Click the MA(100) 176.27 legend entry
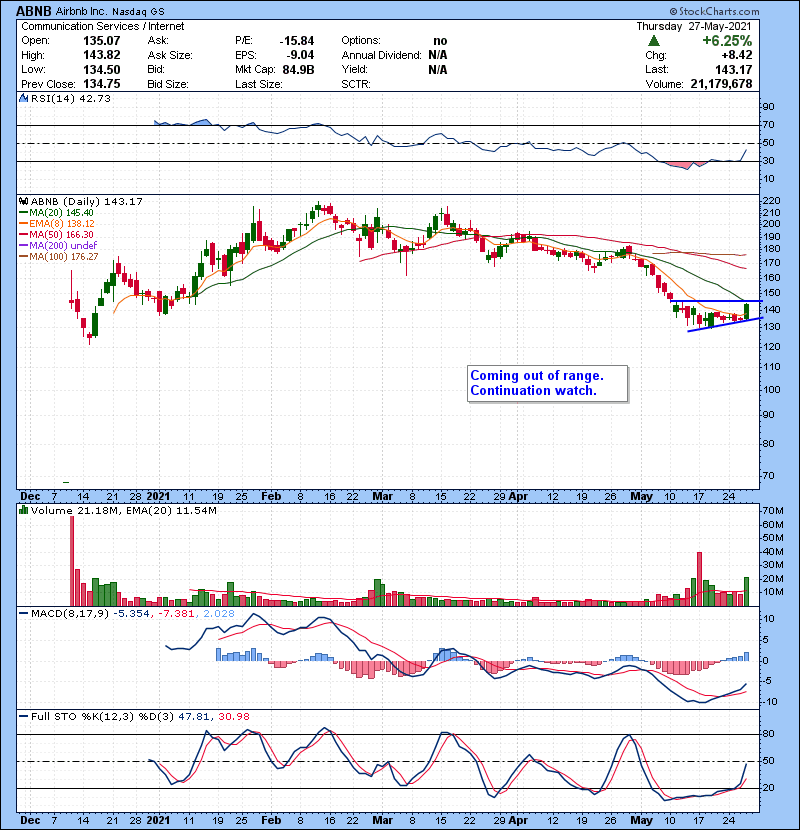This screenshot has height=830, width=800. tap(58, 256)
